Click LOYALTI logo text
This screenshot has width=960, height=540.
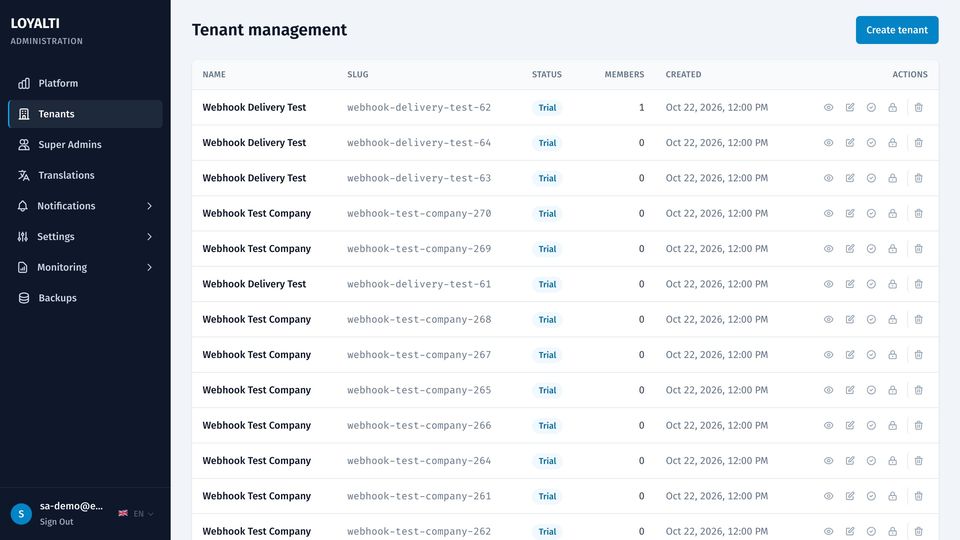35,23
